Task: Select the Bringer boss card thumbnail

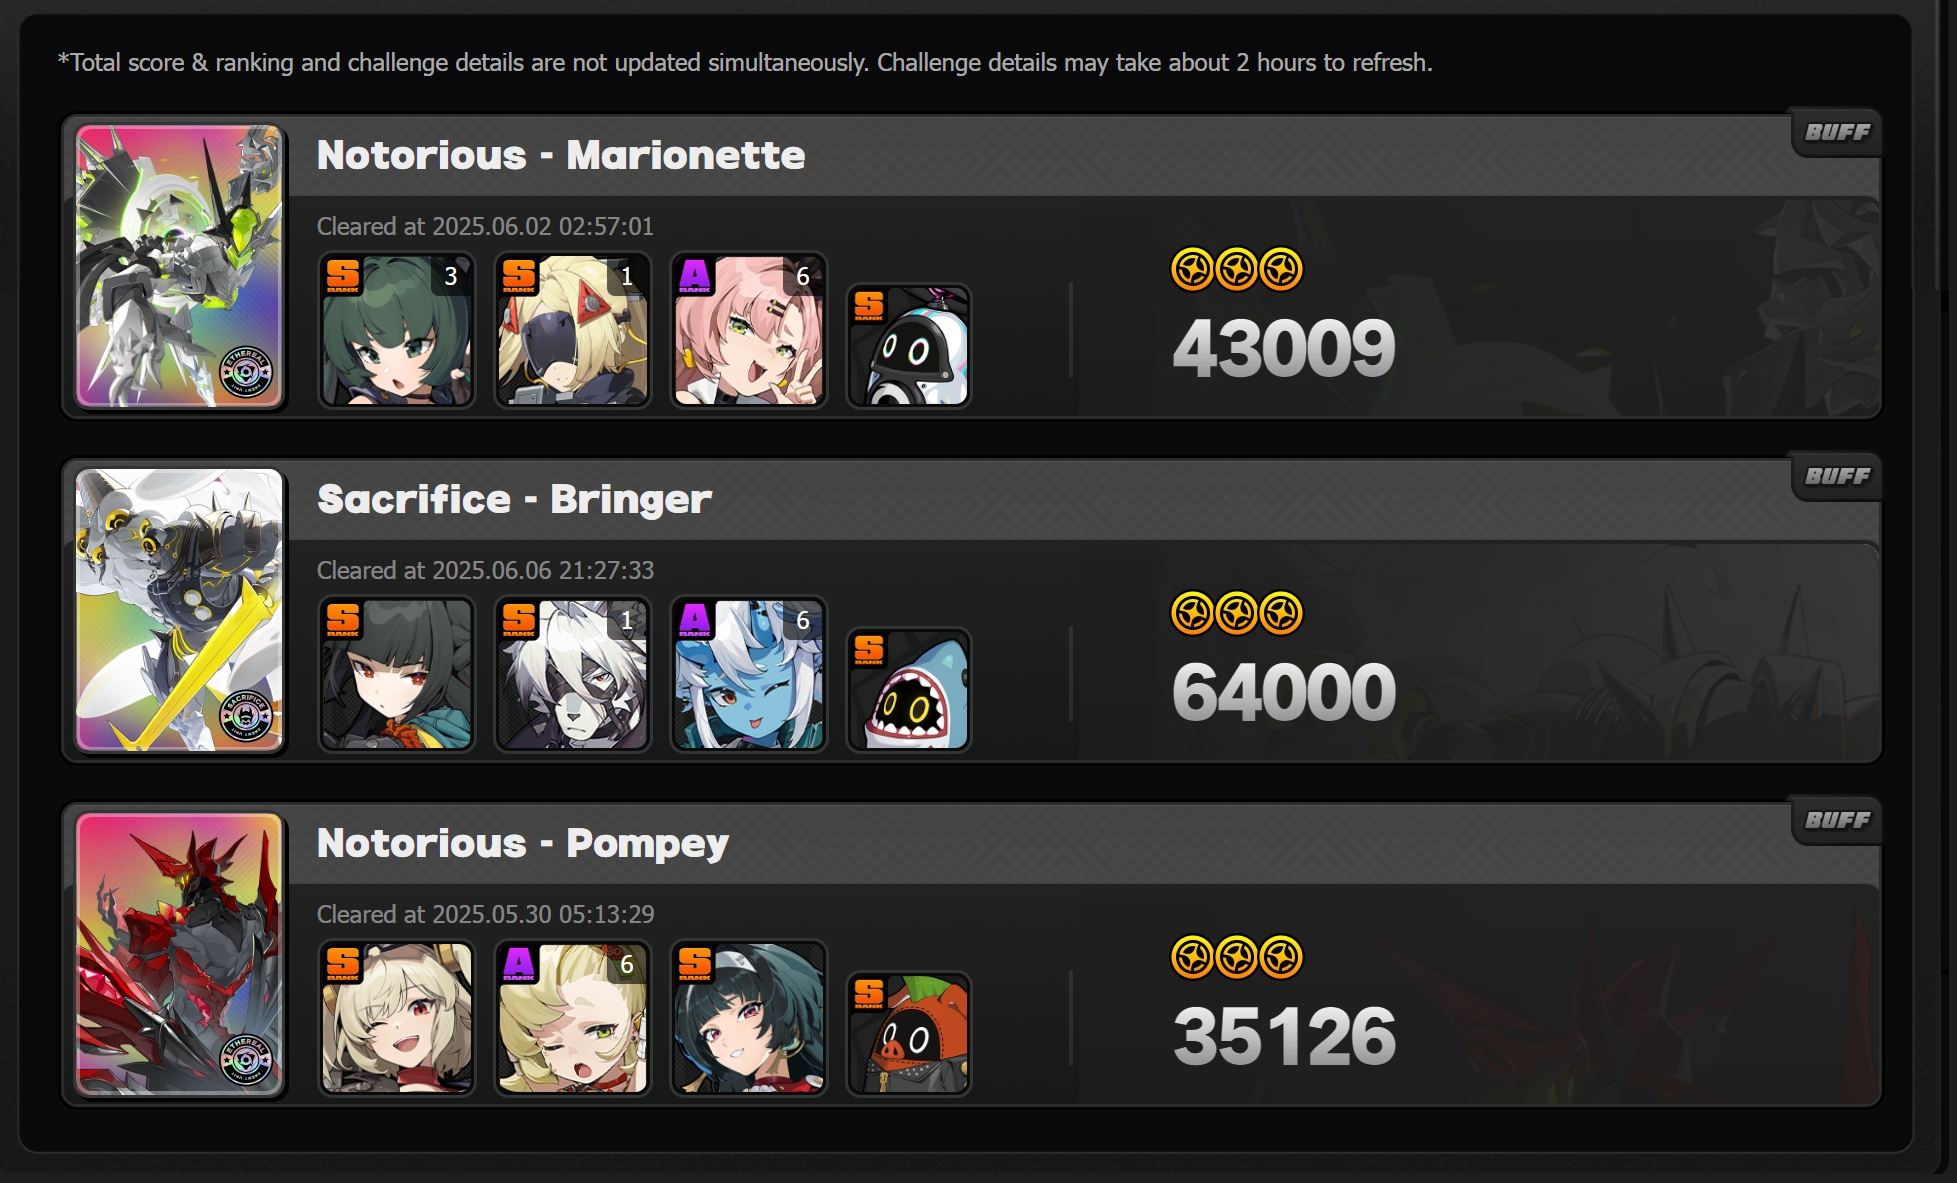Action: point(180,610)
